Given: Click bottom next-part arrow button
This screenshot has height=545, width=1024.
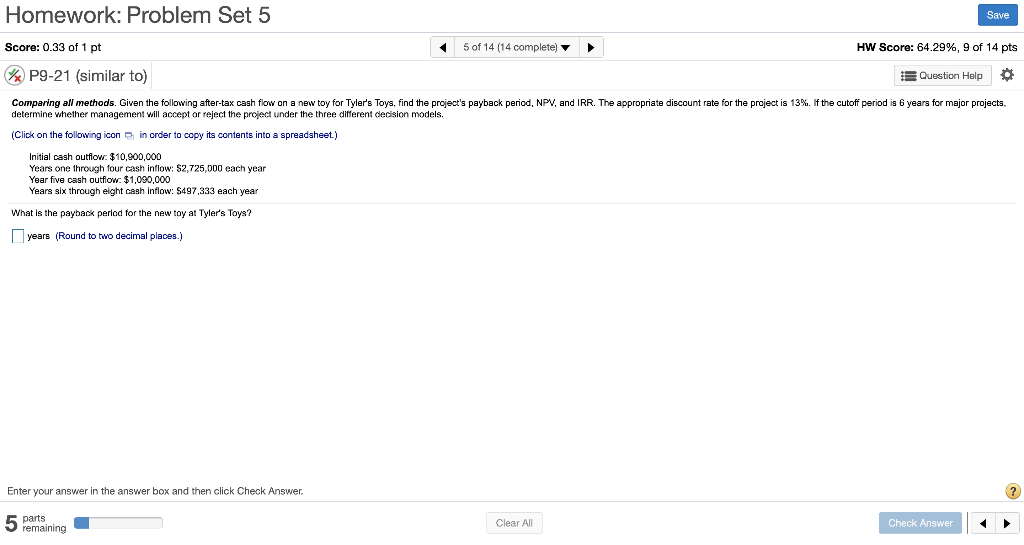Looking at the screenshot, I should pyautogui.click(x=1007, y=523).
